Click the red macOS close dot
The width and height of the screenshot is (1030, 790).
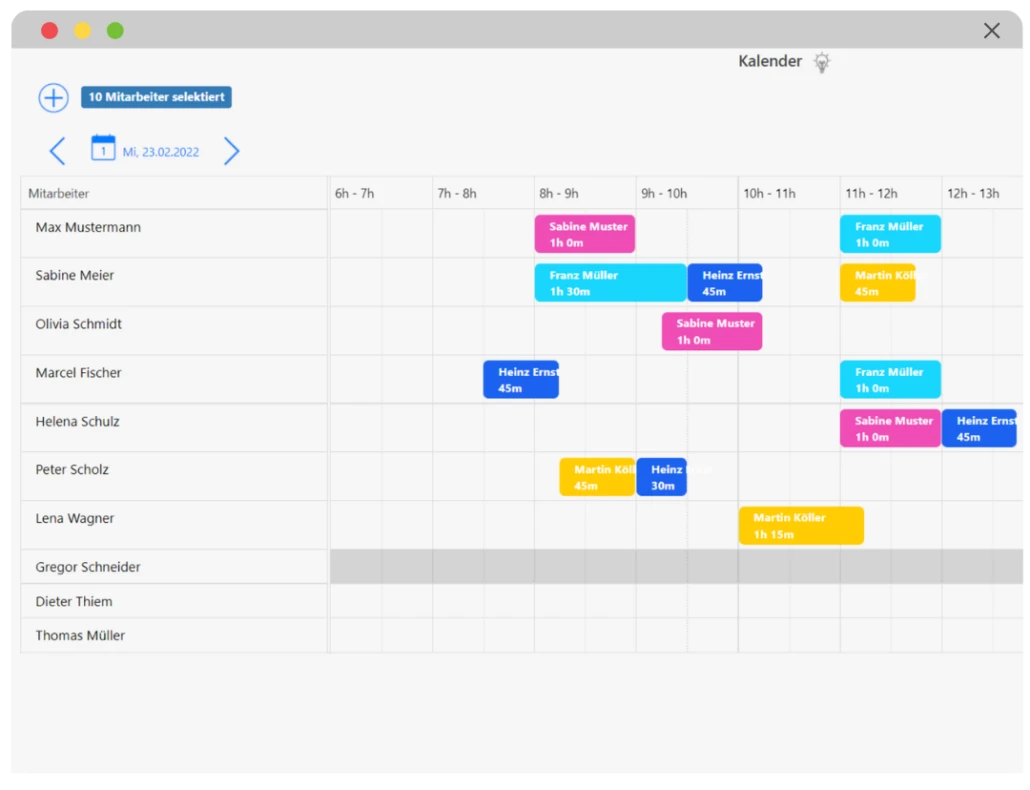tap(49, 31)
